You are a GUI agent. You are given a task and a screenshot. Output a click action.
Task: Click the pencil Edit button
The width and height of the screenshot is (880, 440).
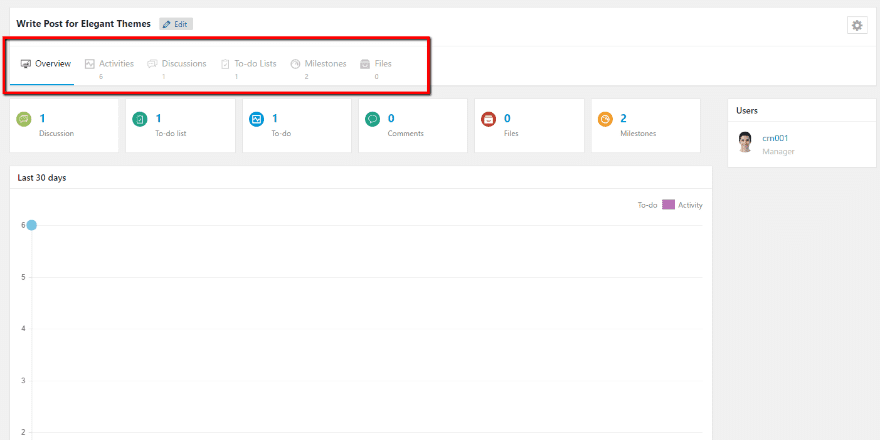(x=176, y=24)
